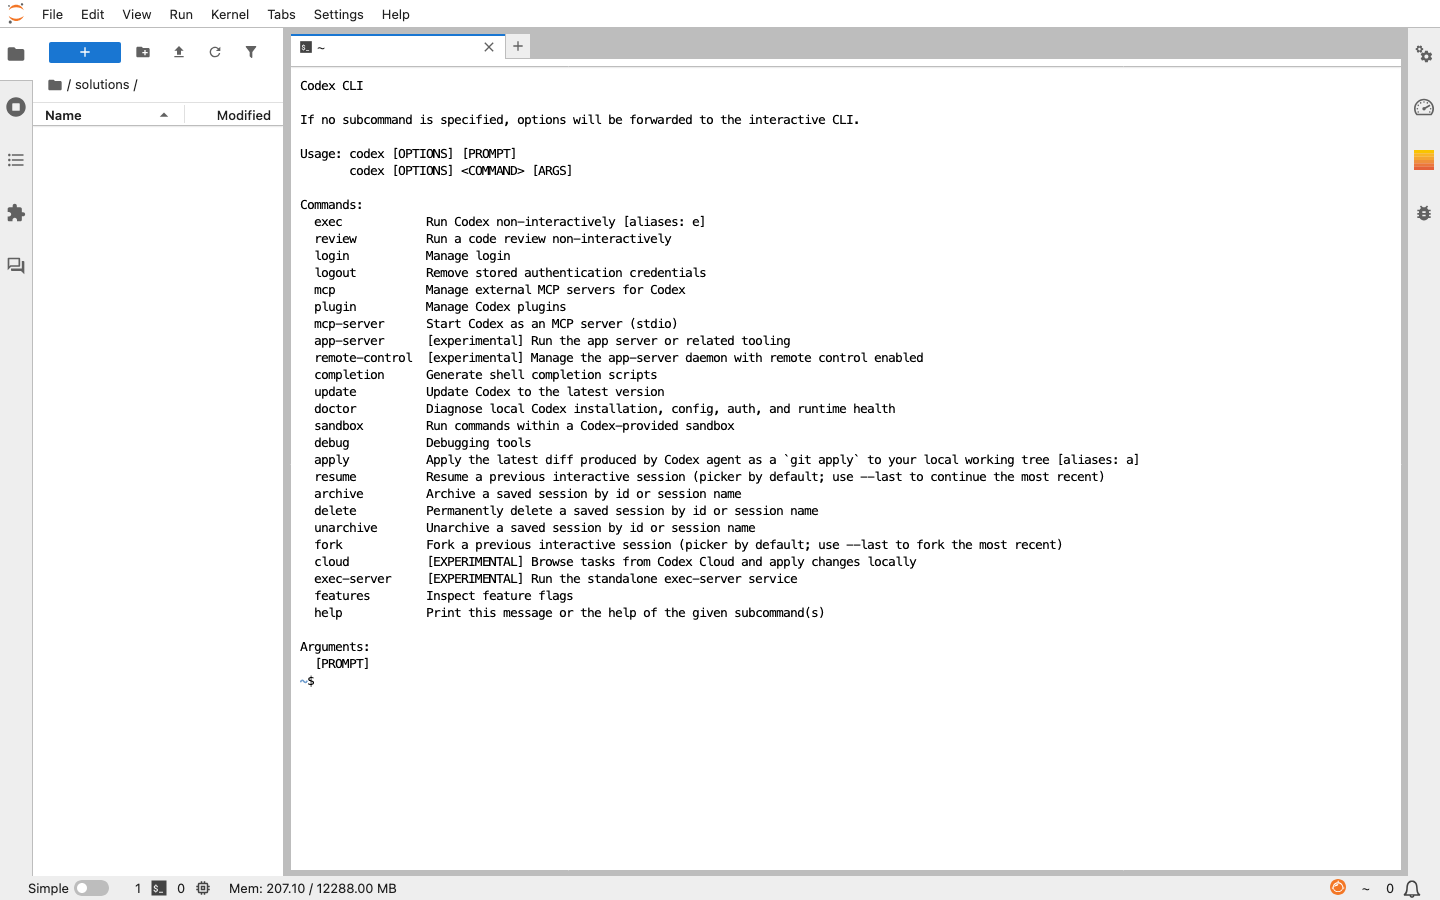Open the Run menu
The image size is (1440, 900).
point(181,14)
